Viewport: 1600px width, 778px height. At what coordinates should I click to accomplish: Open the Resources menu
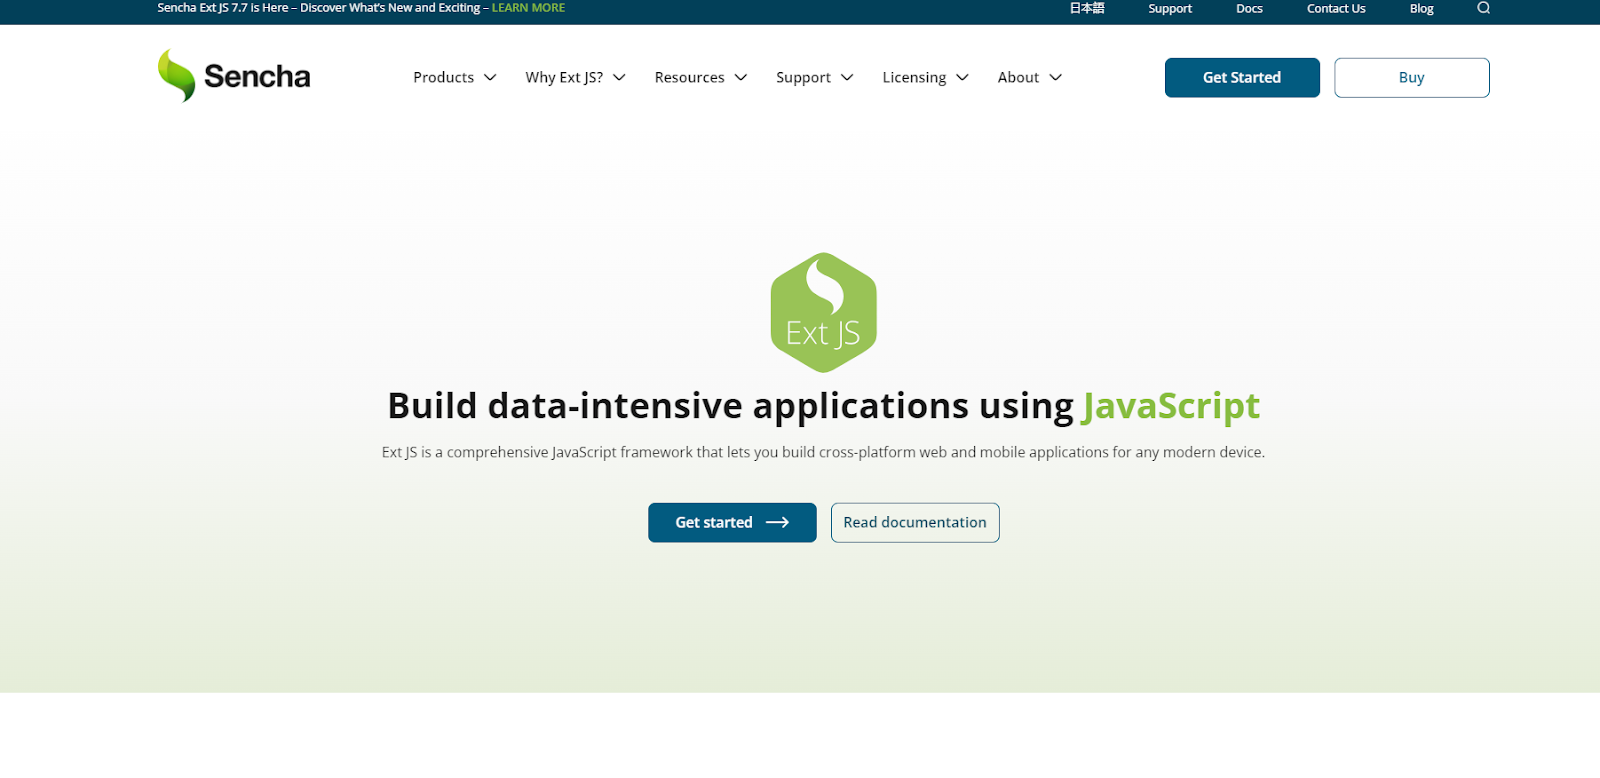689,77
